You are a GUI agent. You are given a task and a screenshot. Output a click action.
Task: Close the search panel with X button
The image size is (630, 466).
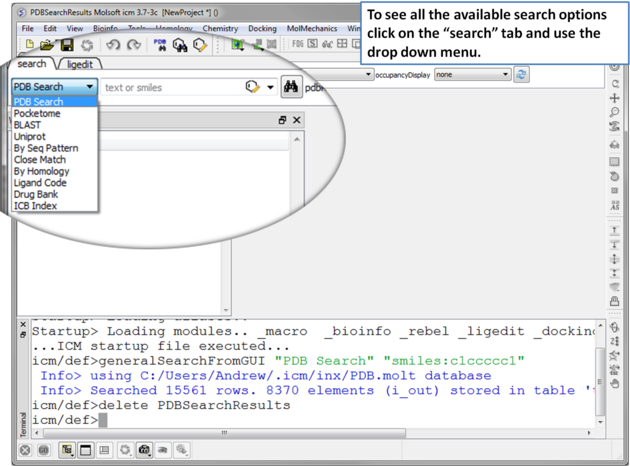pos(297,120)
